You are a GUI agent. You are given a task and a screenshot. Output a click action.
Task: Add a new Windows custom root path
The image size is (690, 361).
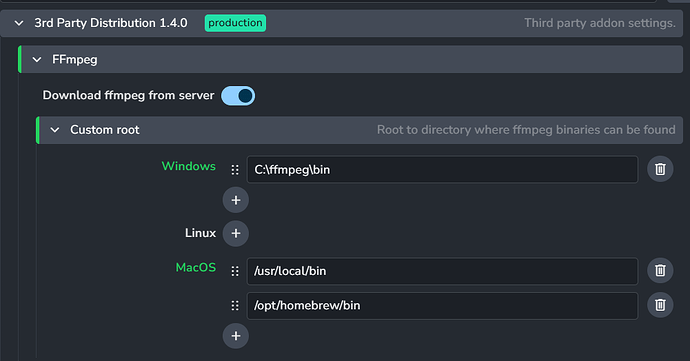coord(236,200)
